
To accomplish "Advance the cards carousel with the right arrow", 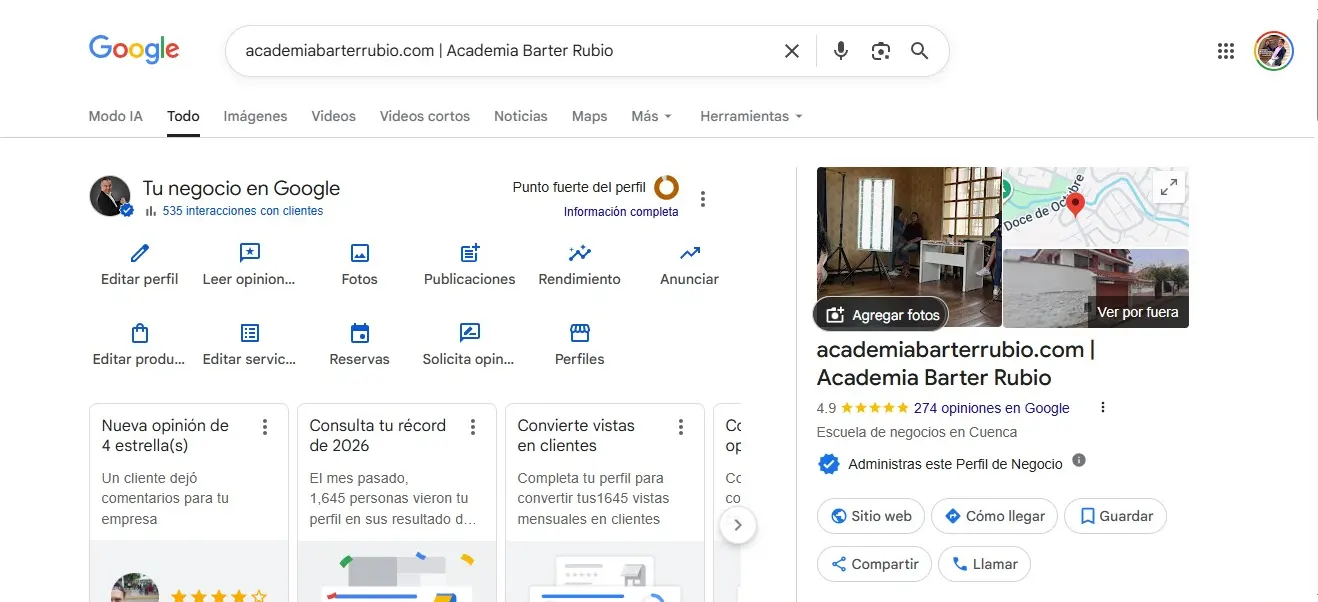I will [x=738, y=524].
